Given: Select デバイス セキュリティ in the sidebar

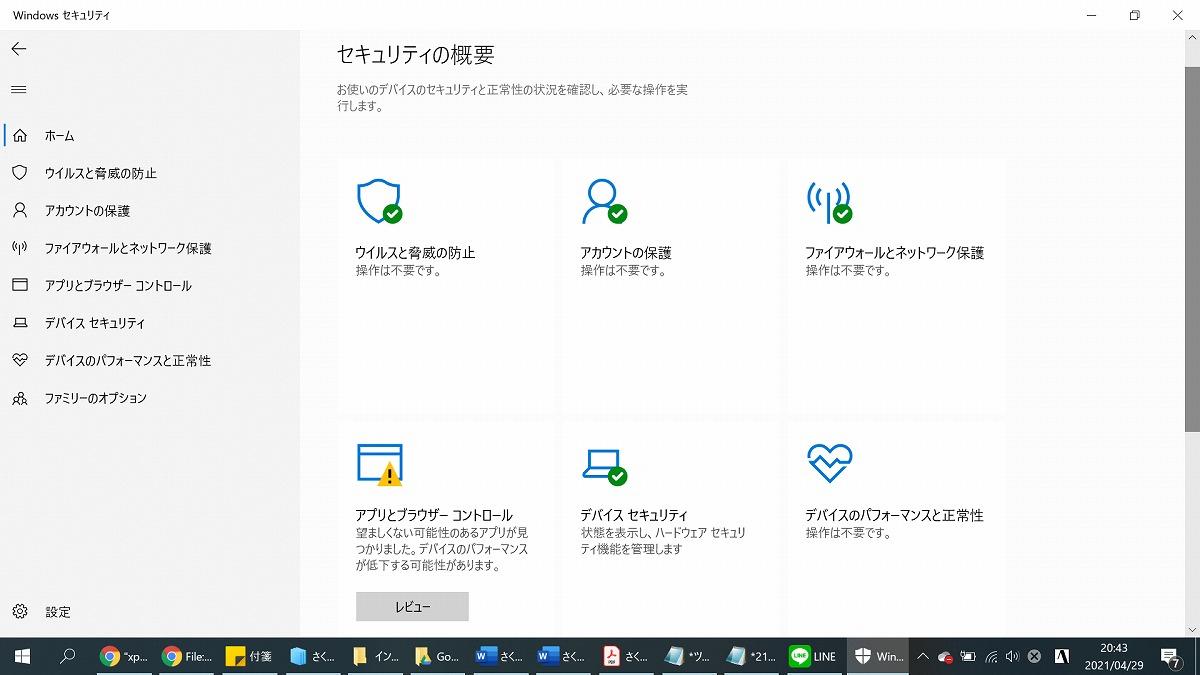Looking at the screenshot, I should point(95,323).
